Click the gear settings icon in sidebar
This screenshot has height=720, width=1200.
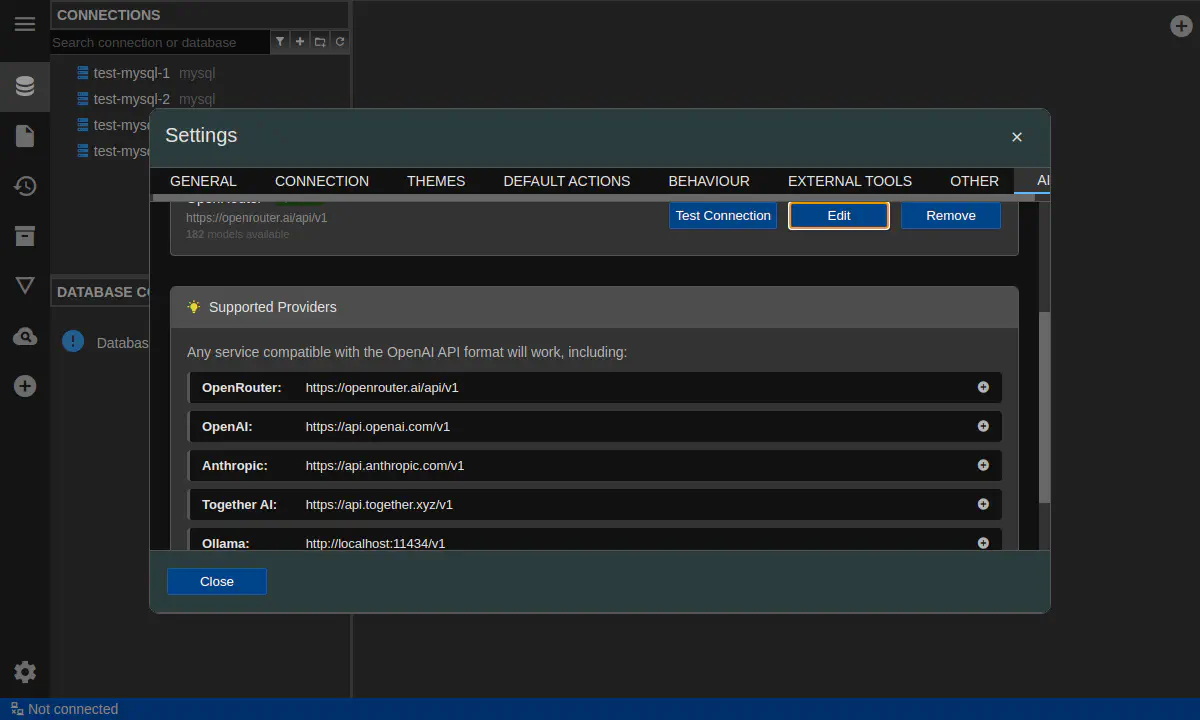click(x=25, y=672)
